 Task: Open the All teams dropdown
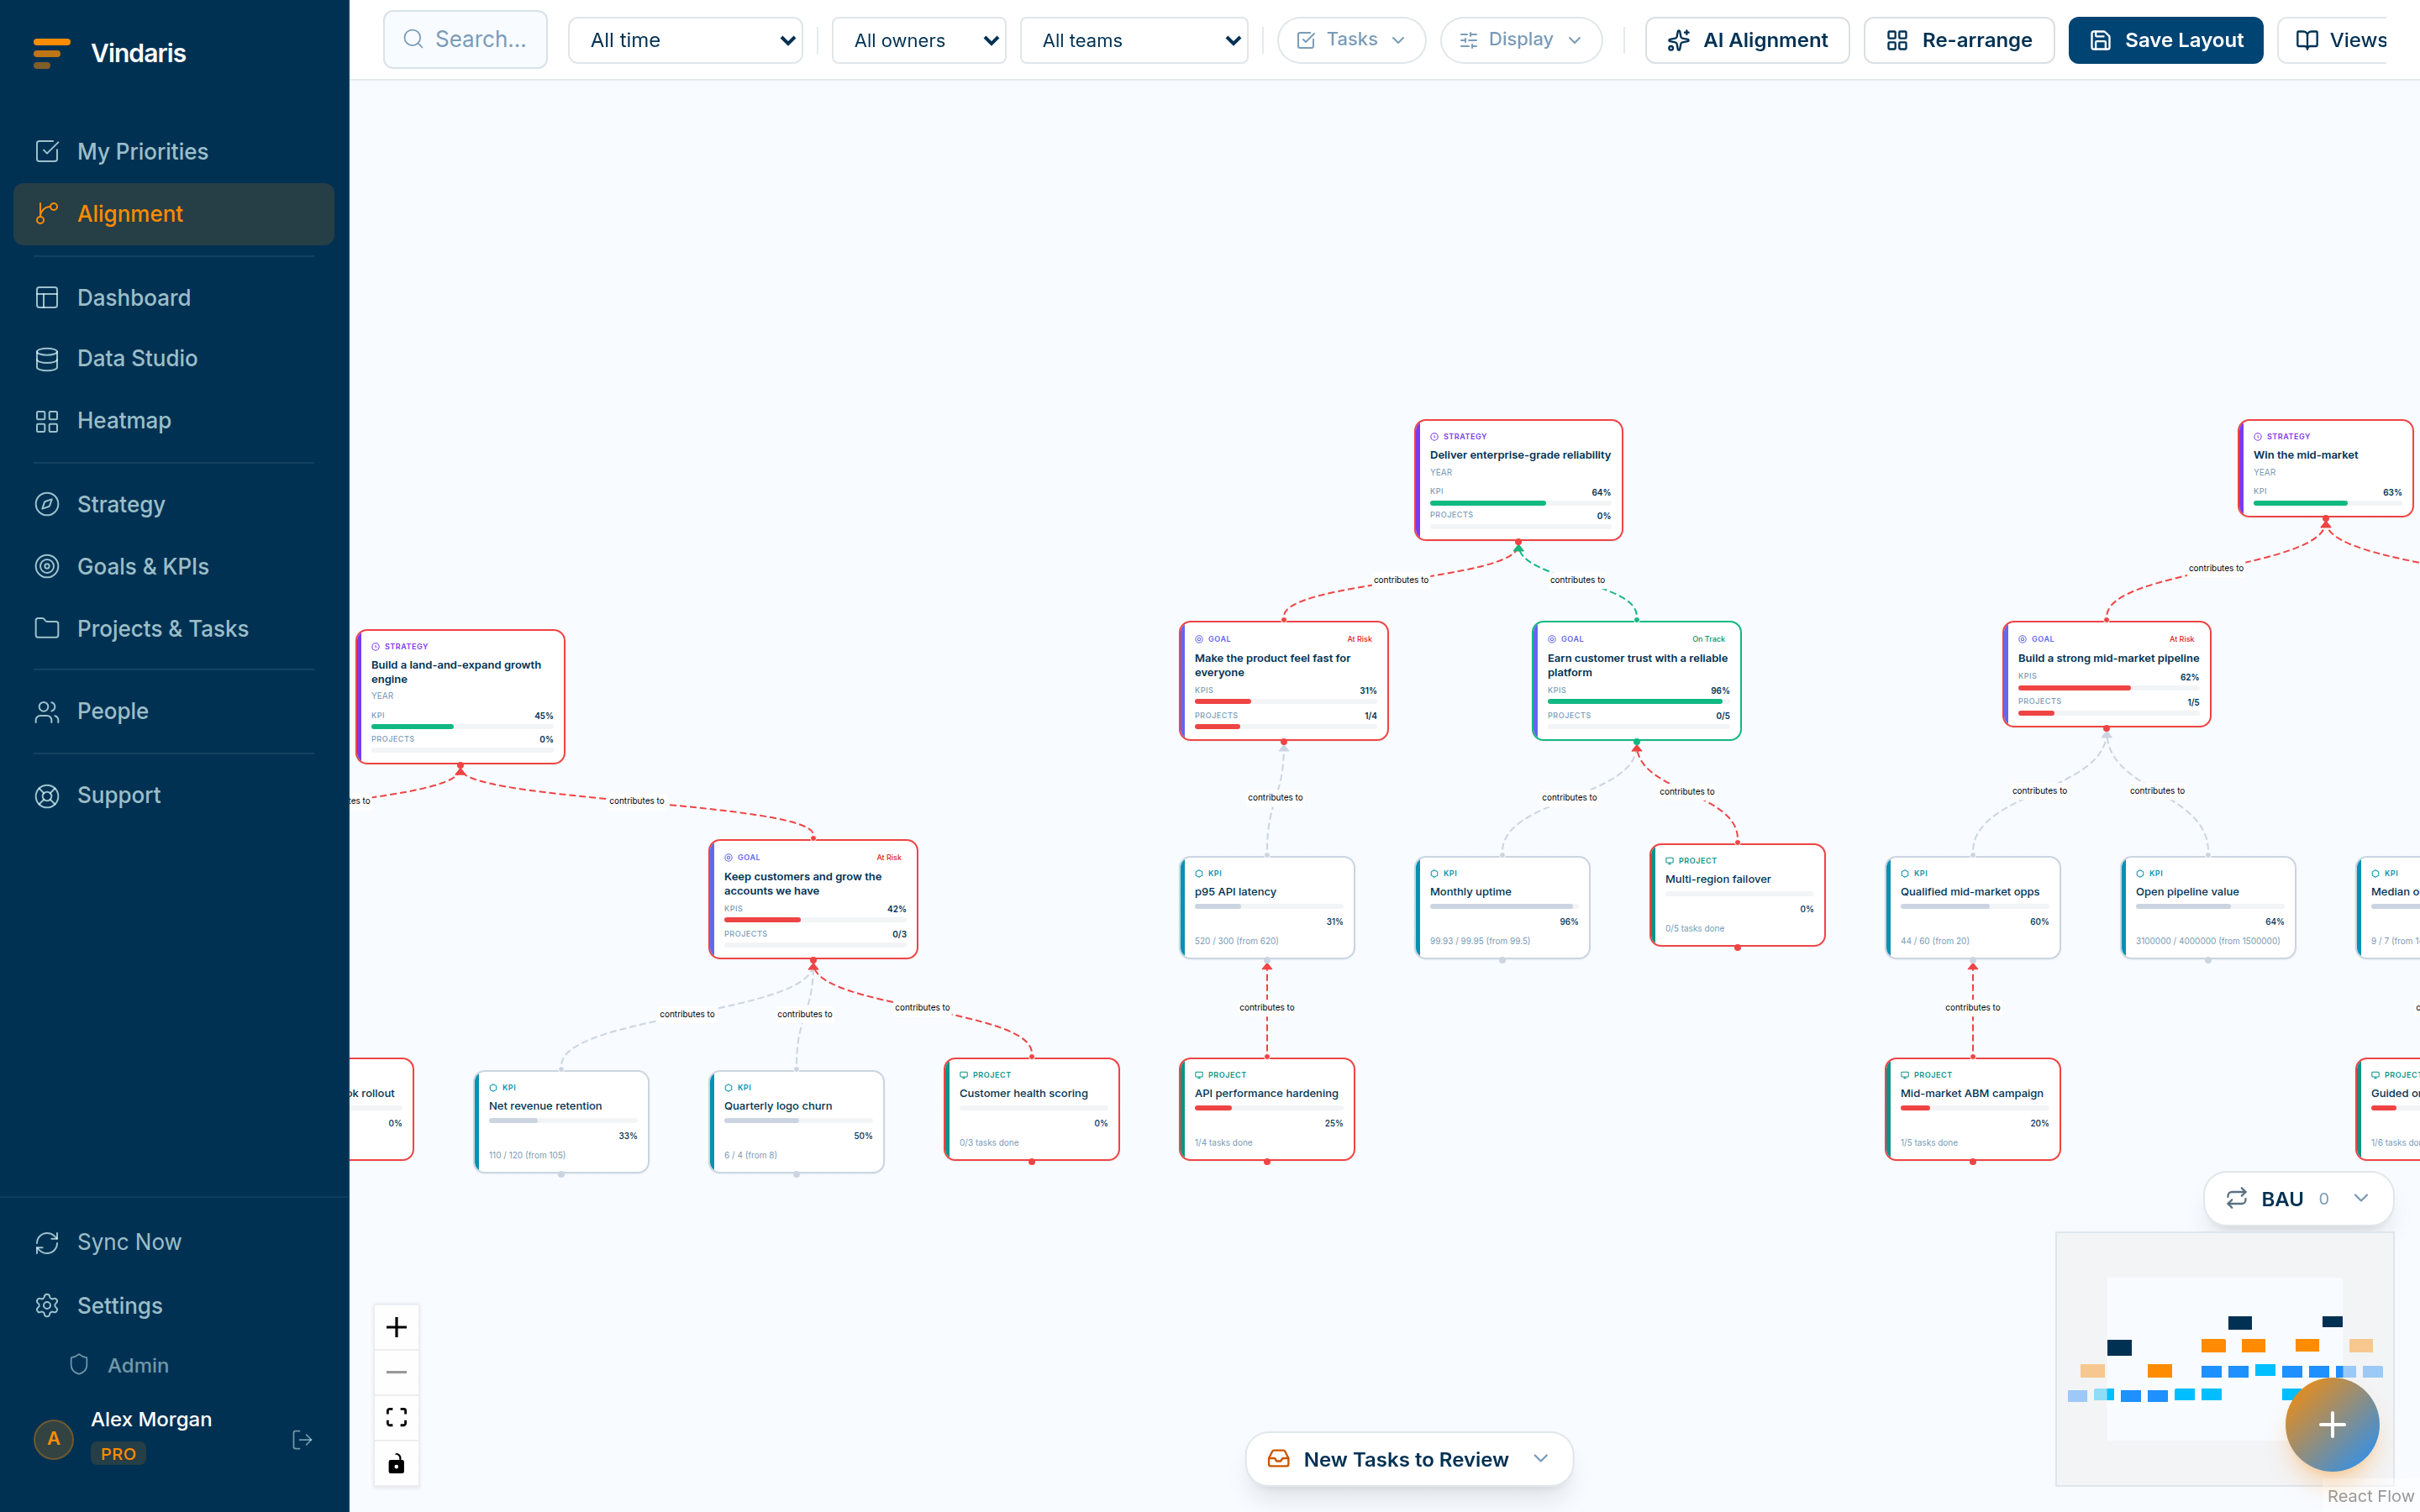(x=1133, y=40)
